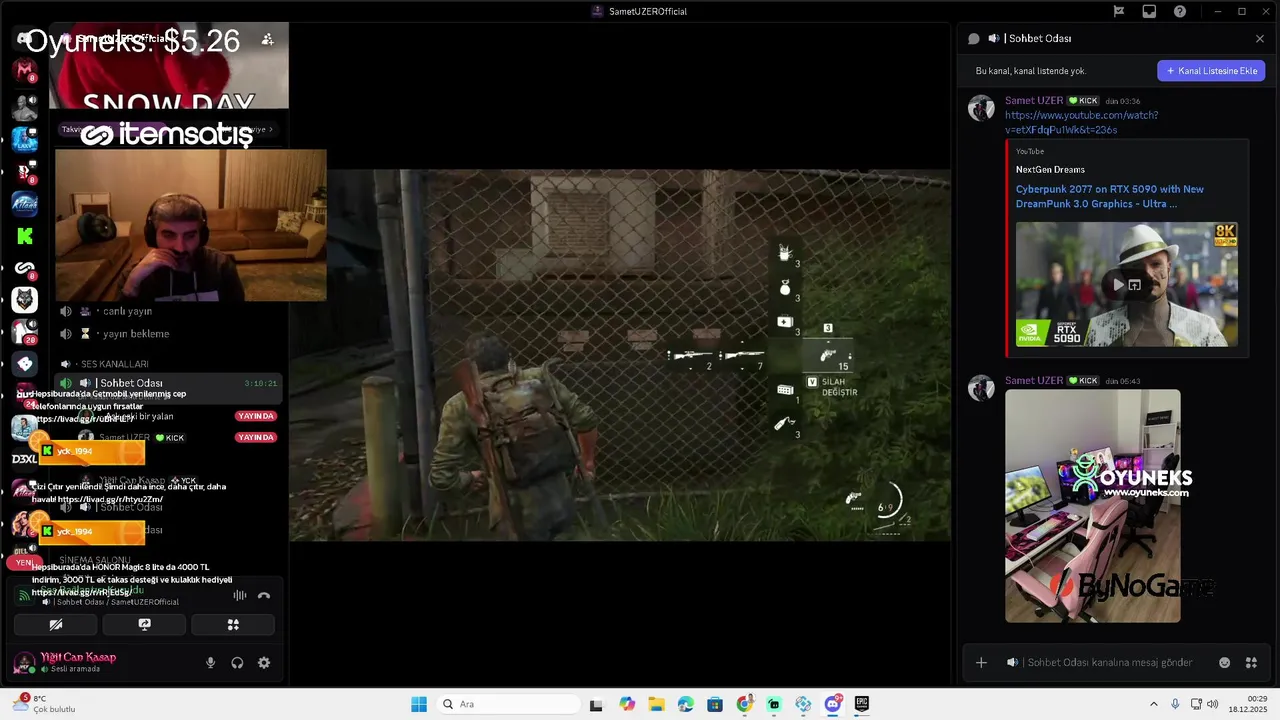Click the Ara taskbar search box
The width and height of the screenshot is (1280, 720).
(x=506, y=704)
